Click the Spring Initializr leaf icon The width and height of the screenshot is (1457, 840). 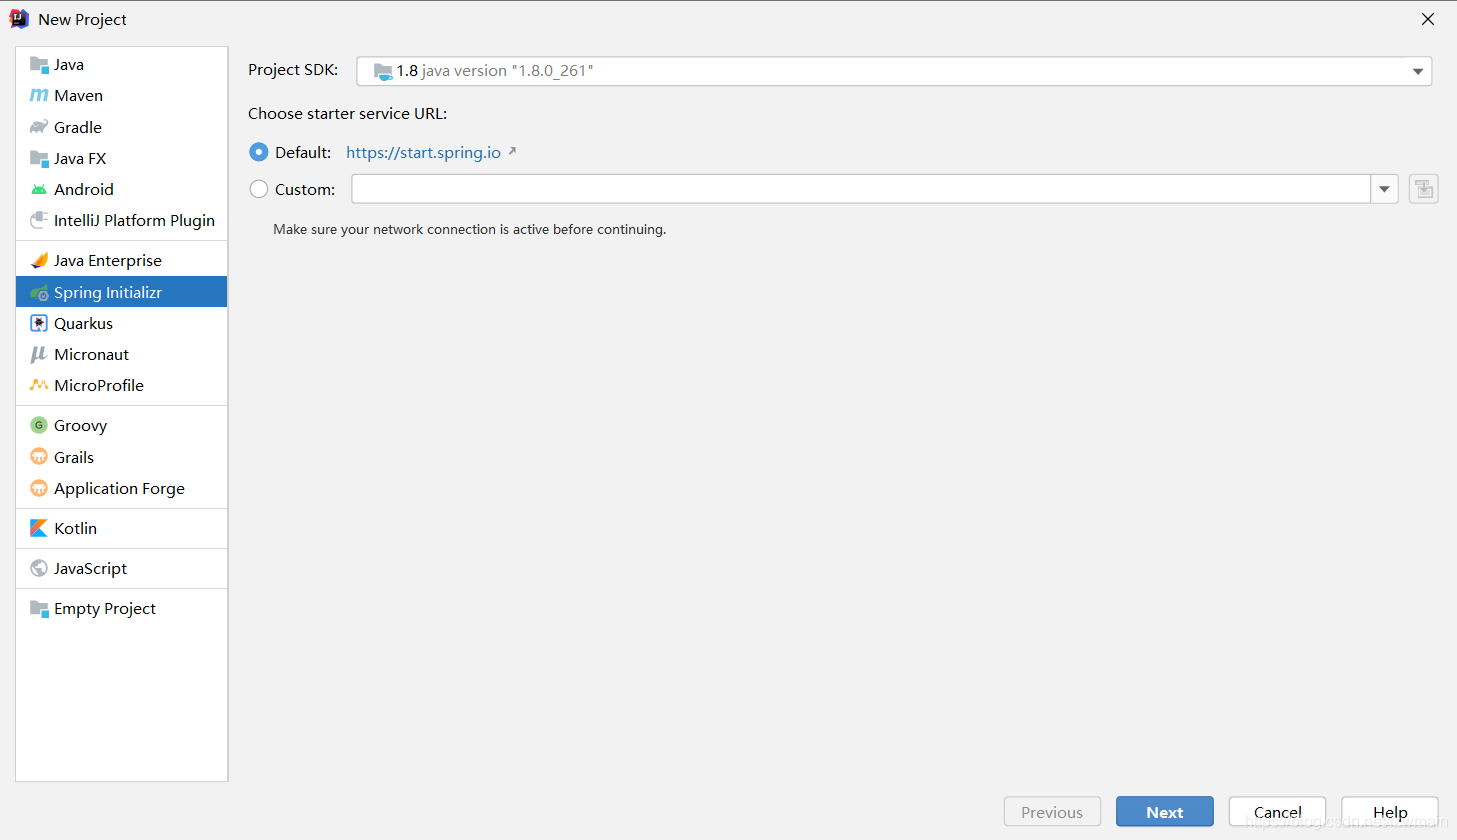click(x=39, y=292)
